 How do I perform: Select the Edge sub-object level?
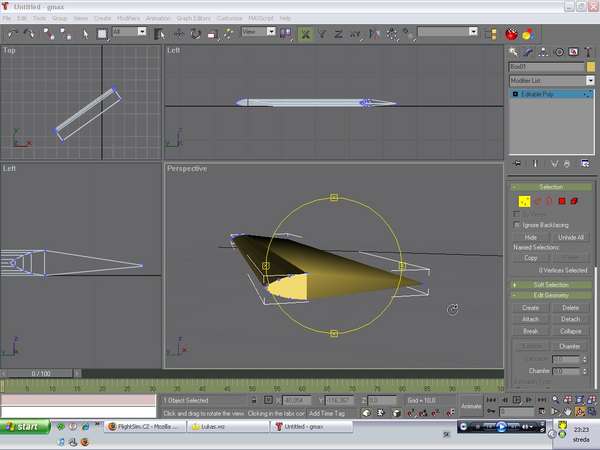[538, 201]
